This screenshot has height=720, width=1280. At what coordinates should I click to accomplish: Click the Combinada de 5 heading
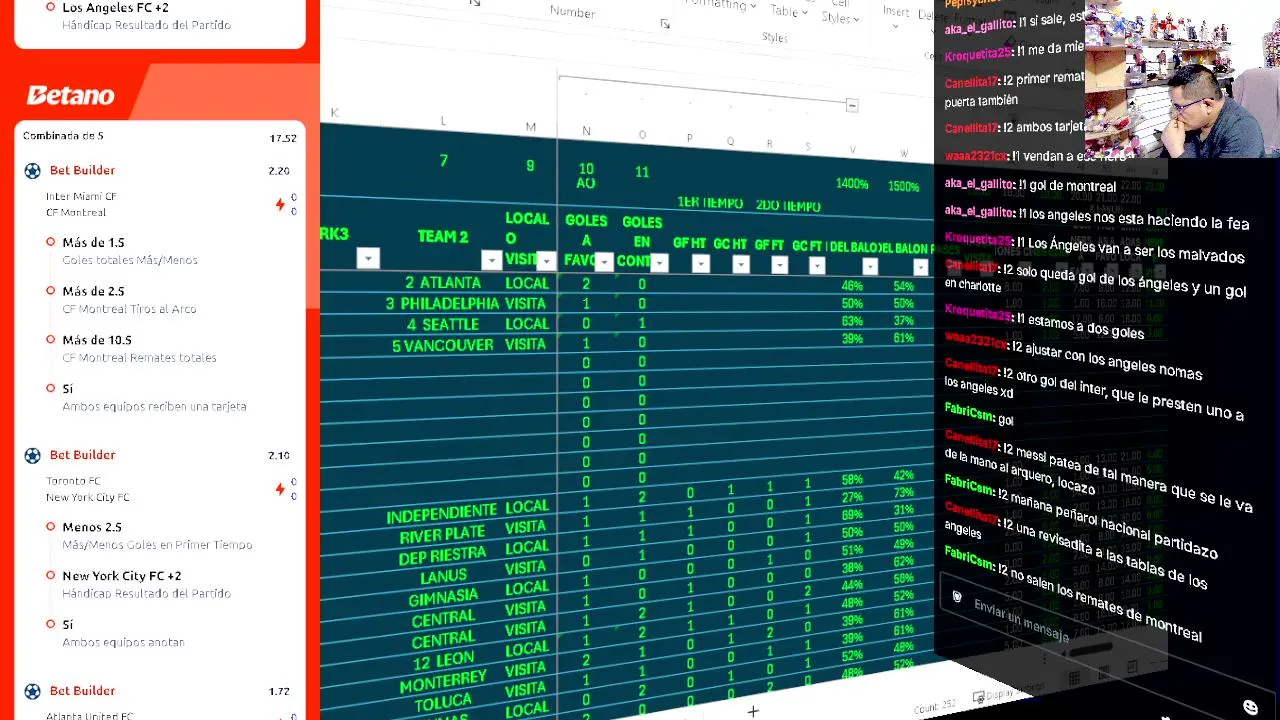[x=63, y=136]
